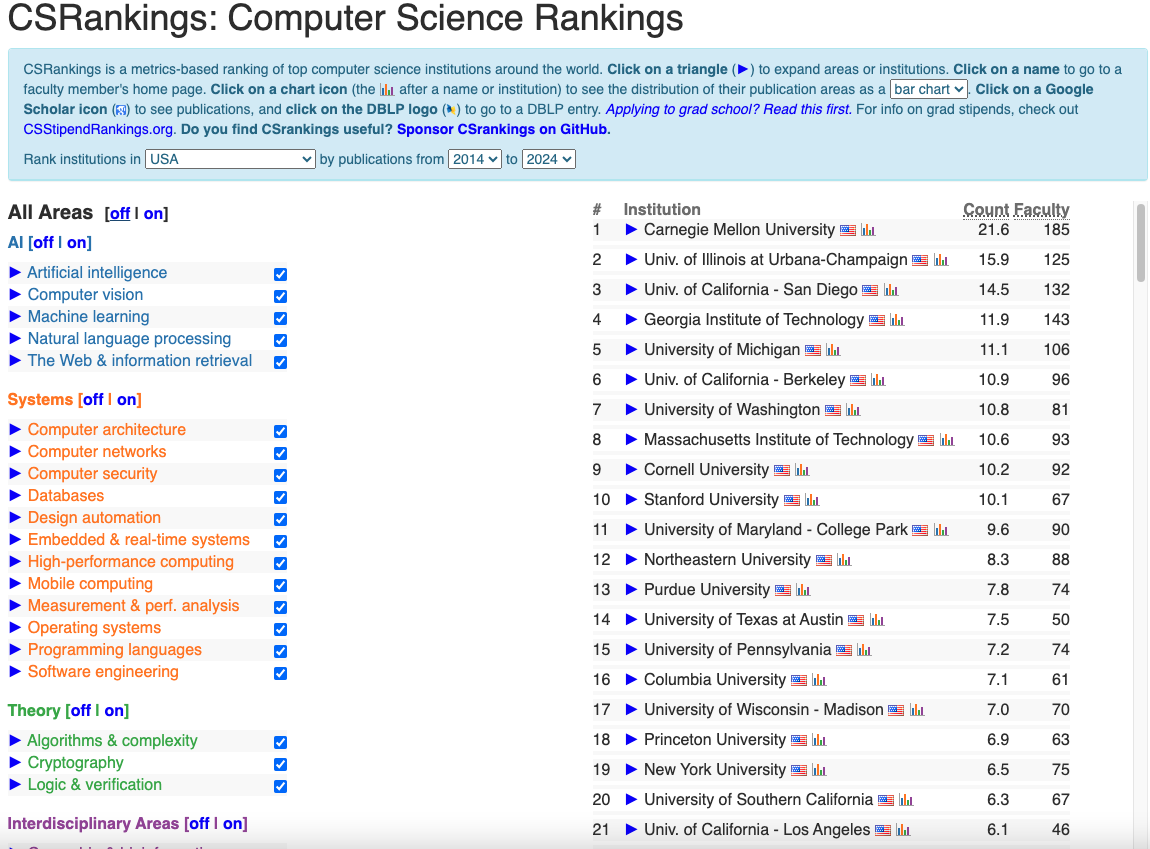Open the chart icon for University of Michigan
The image size is (1150, 849).
[834, 350]
